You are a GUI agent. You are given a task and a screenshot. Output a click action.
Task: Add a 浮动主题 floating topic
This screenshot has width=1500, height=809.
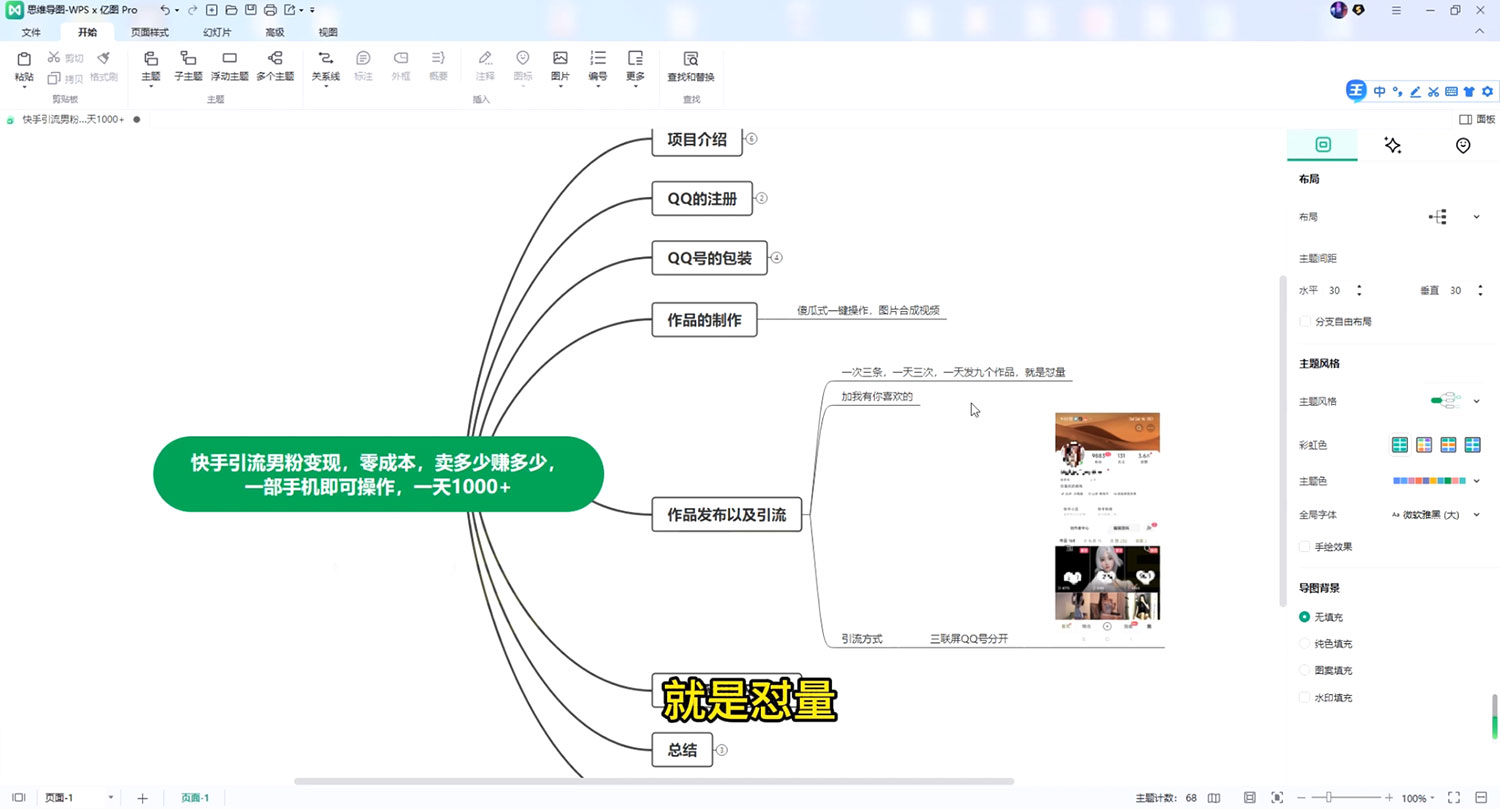[x=229, y=60]
